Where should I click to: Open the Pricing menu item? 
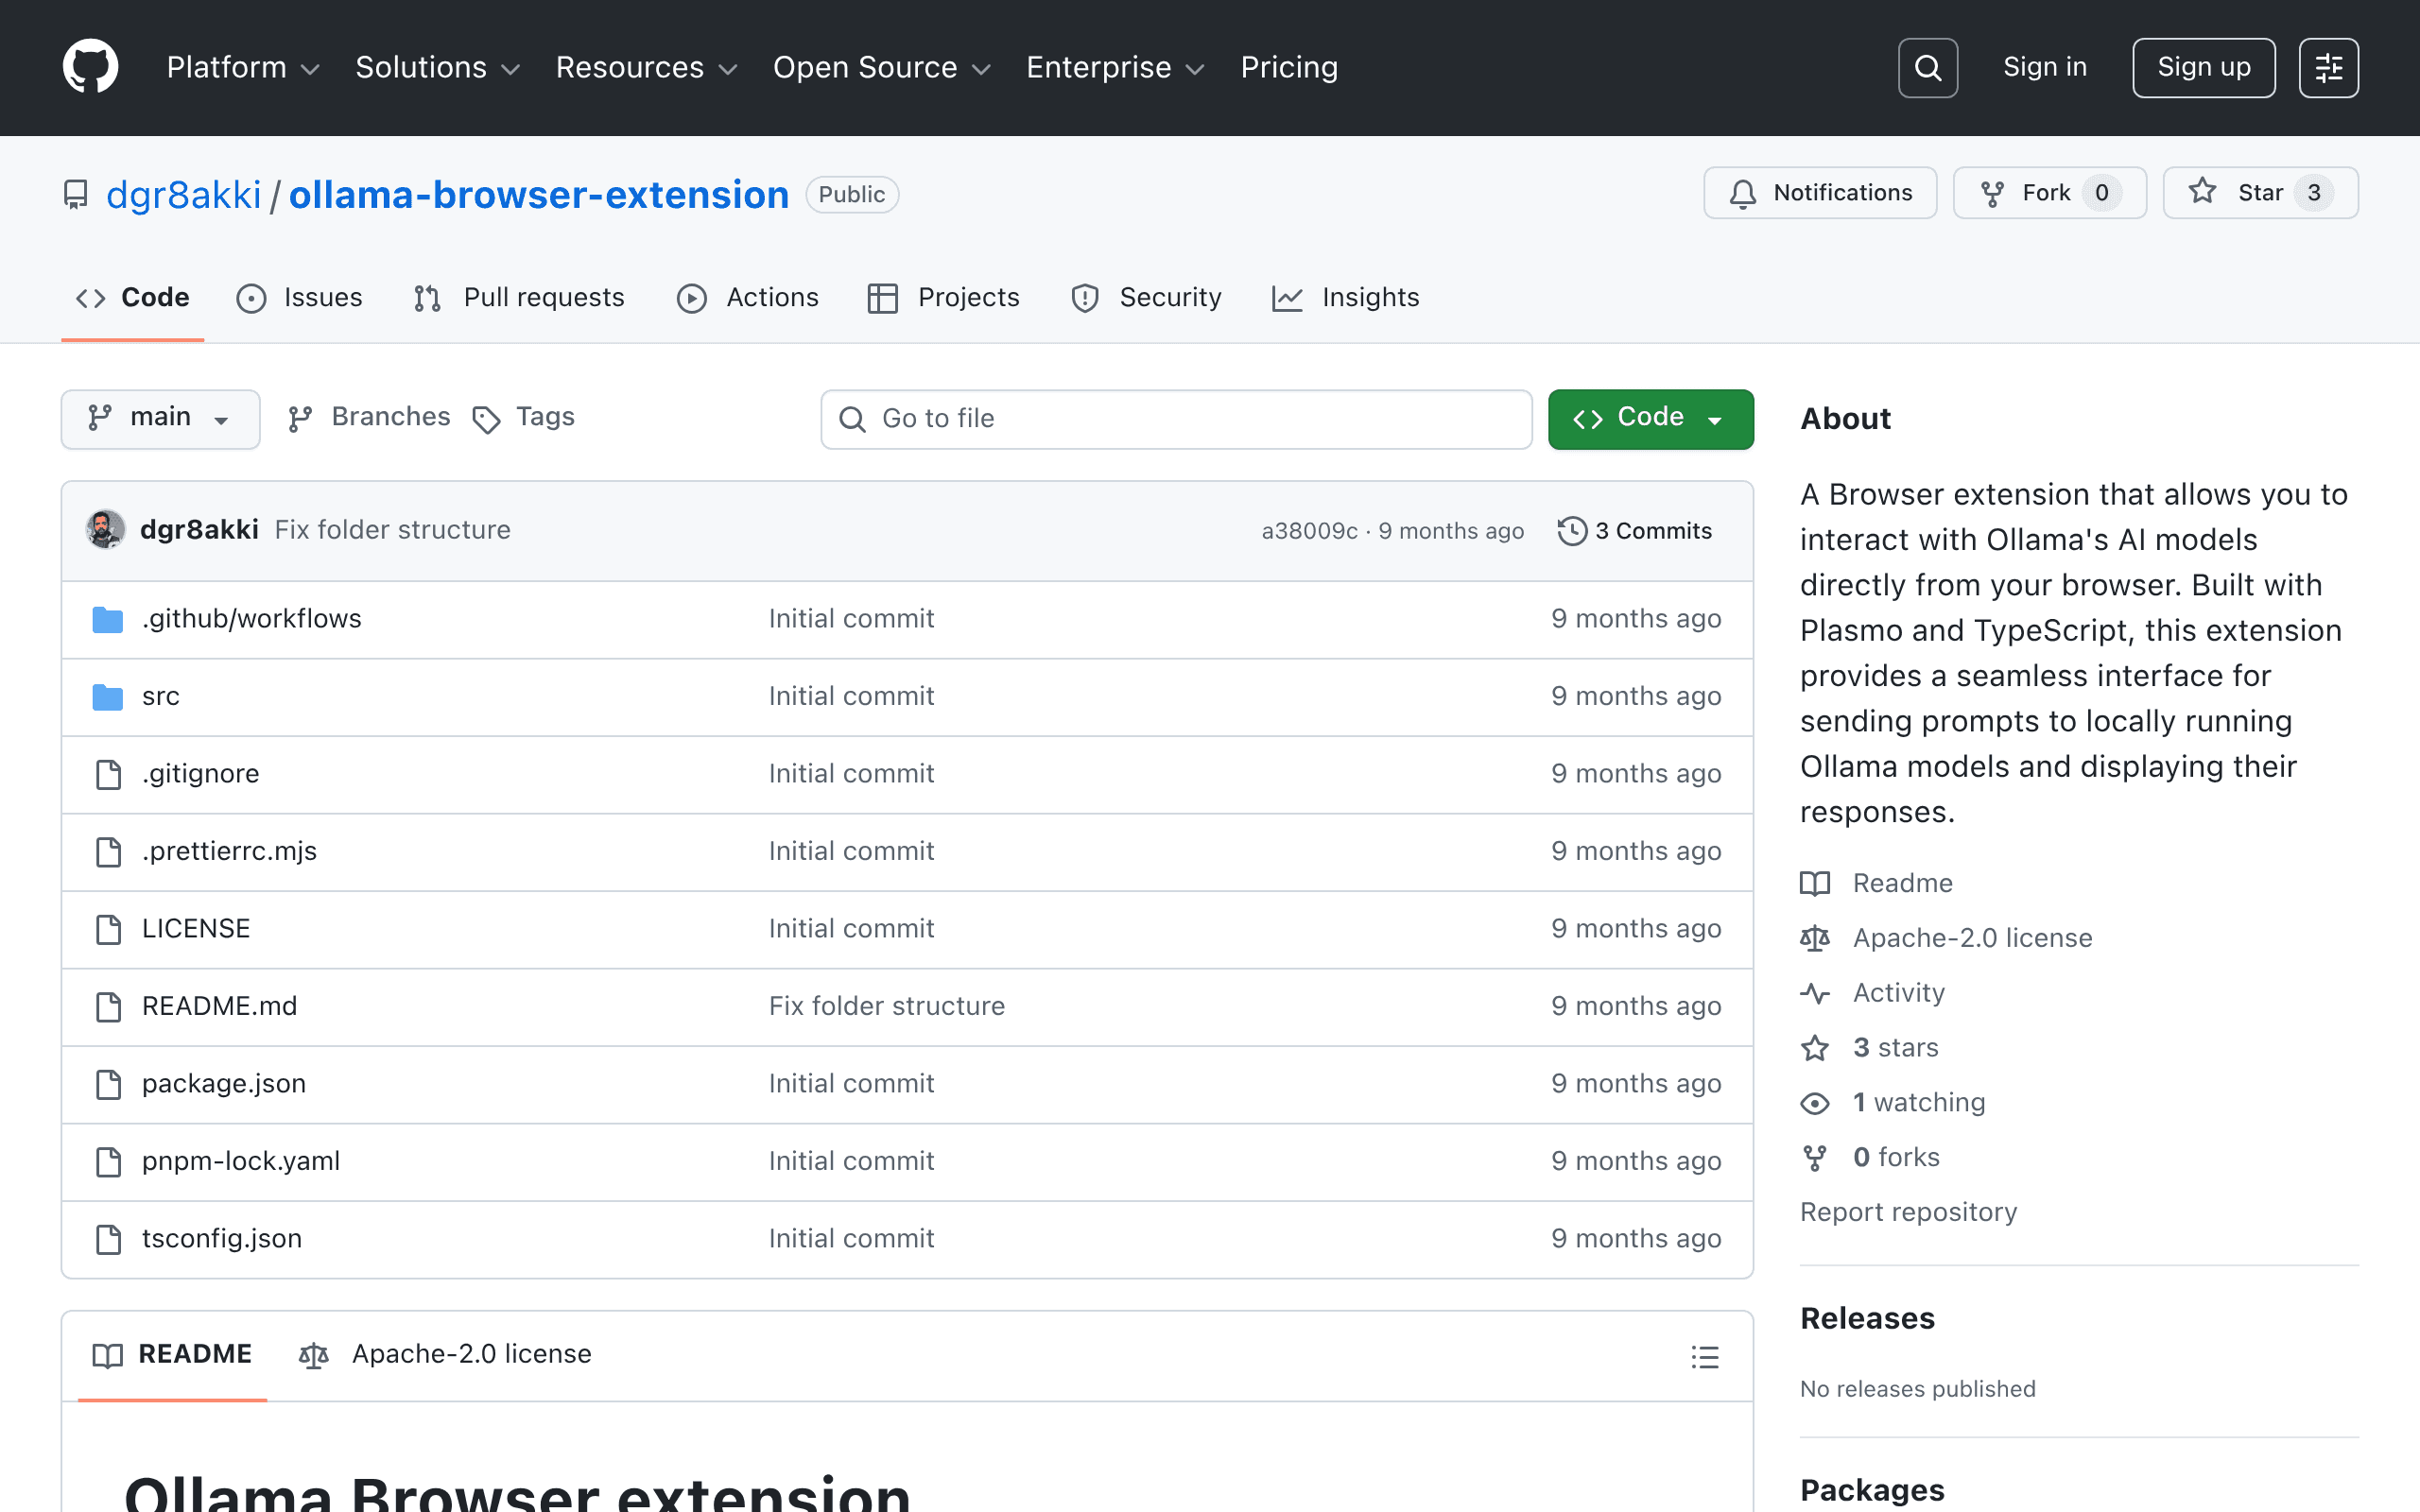[x=1289, y=67]
